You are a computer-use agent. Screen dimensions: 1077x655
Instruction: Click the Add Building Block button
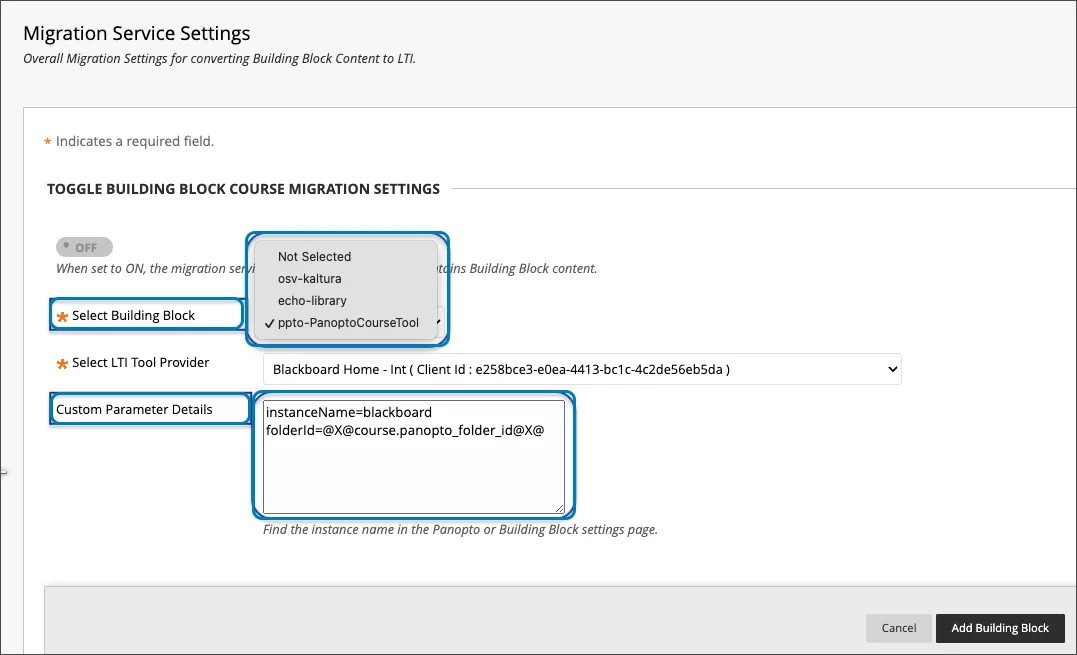tap(999, 628)
